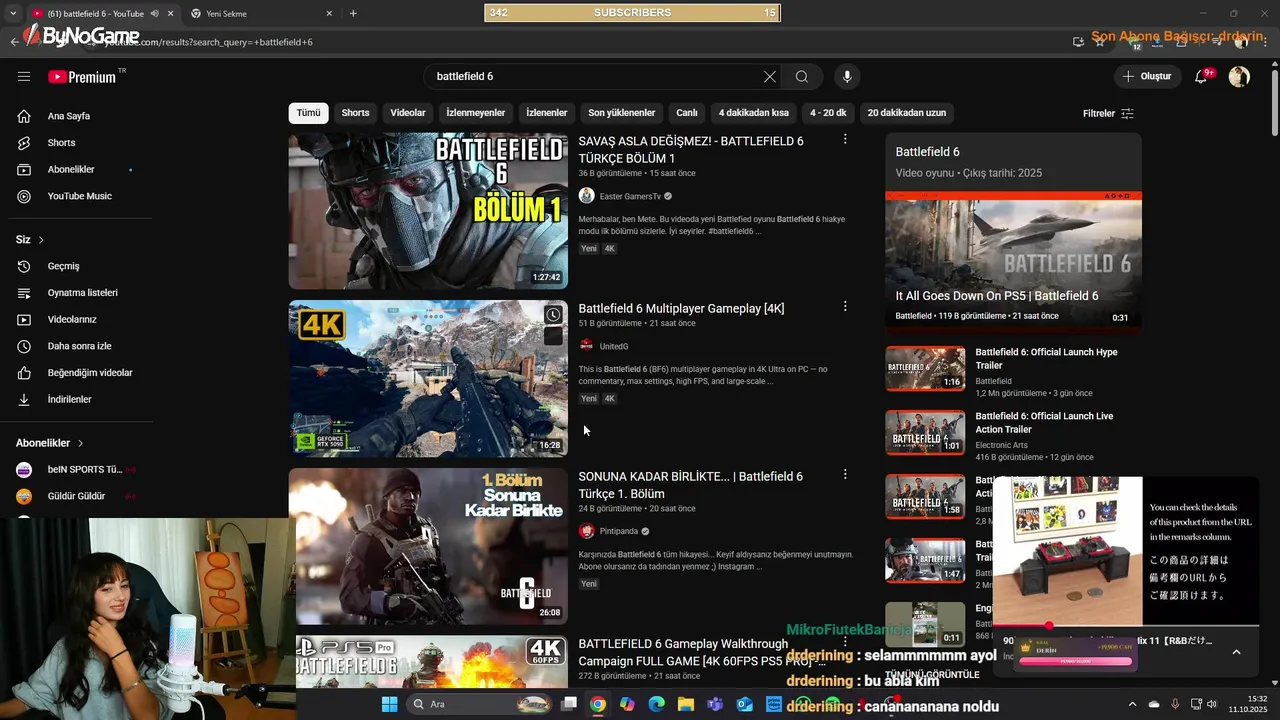Add Multiplayer Gameplay video to watch later
This screenshot has width=1280, height=720.
pos(553,315)
